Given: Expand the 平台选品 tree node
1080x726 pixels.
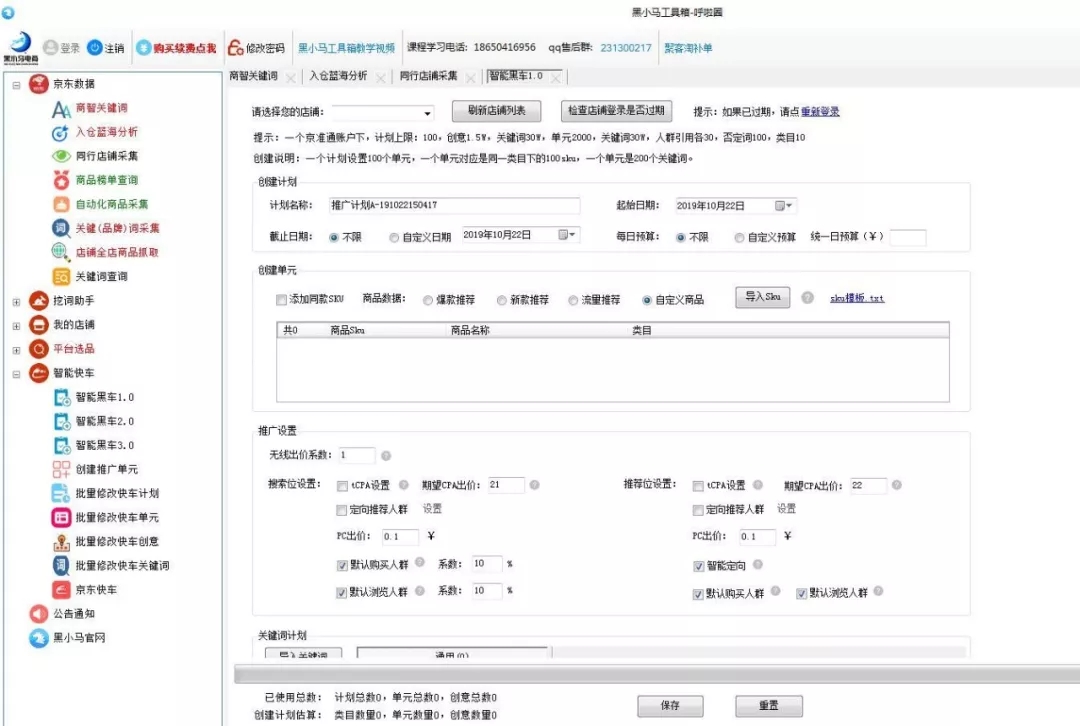Looking at the screenshot, I should tap(16, 350).
